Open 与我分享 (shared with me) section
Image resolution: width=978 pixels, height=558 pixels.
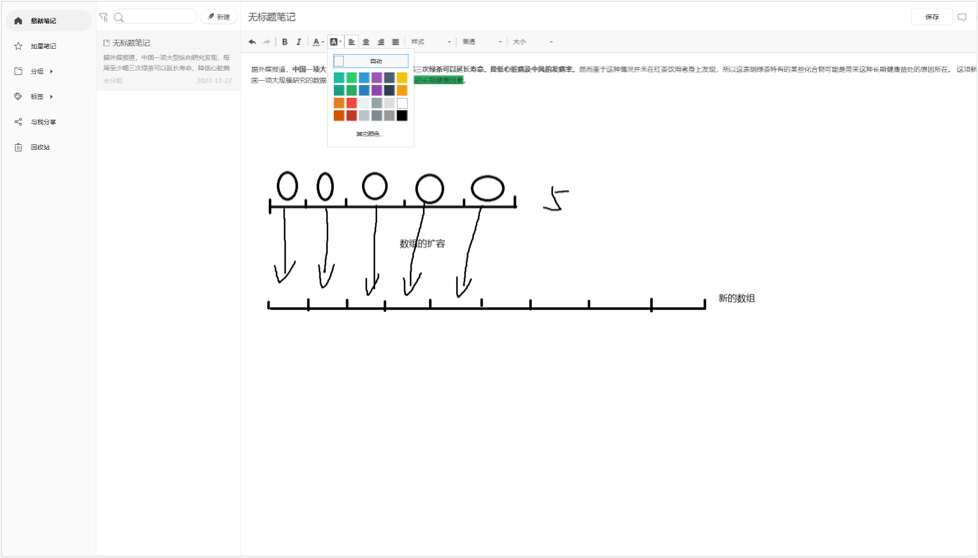point(43,122)
